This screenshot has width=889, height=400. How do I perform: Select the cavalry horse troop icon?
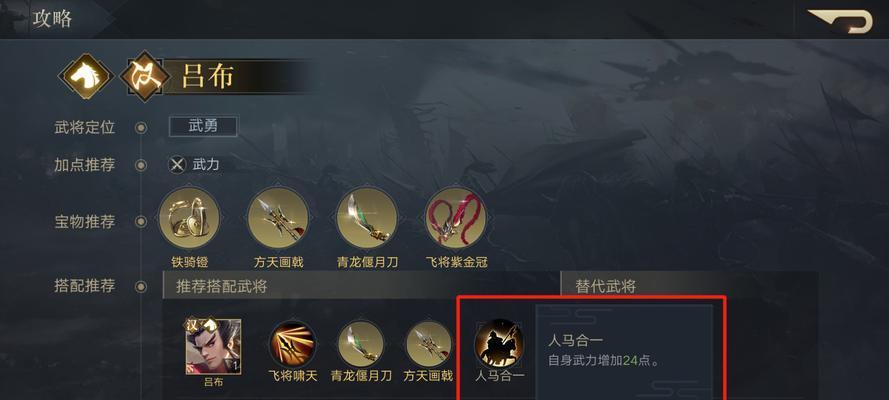pos(87,75)
